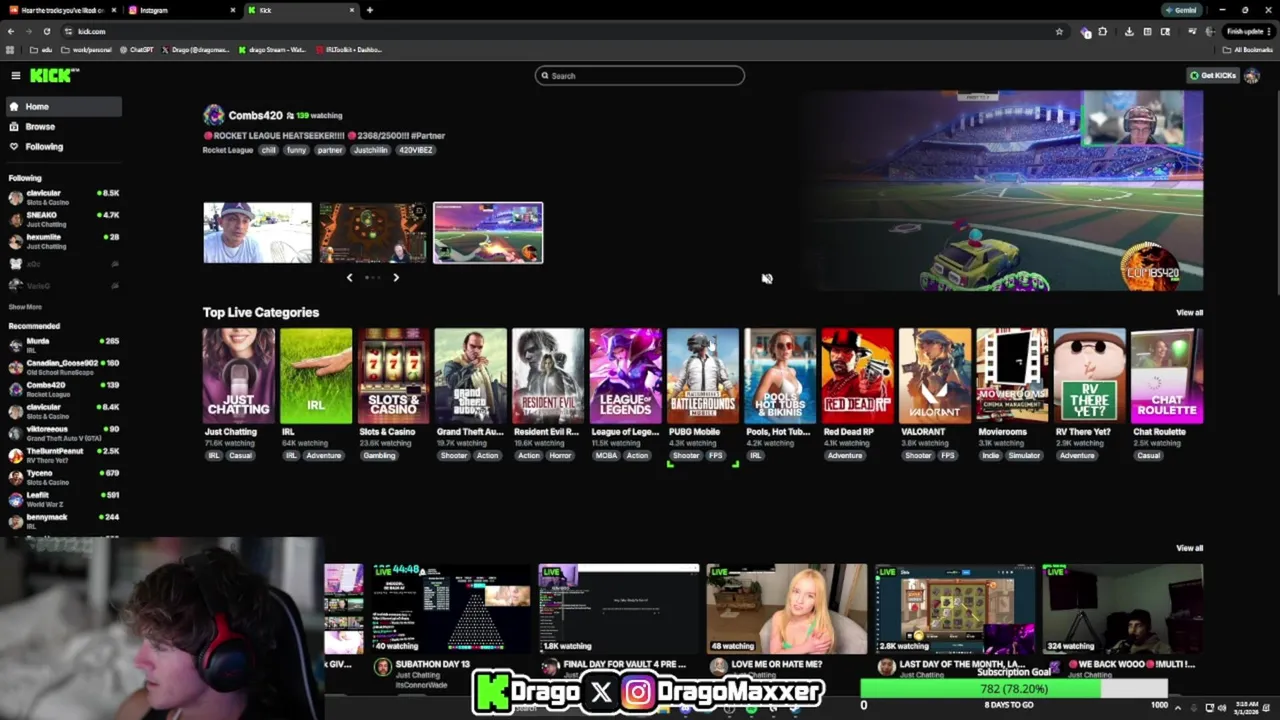Click the Gemini button in the title bar
This screenshot has width=1280, height=720.
point(1181,10)
